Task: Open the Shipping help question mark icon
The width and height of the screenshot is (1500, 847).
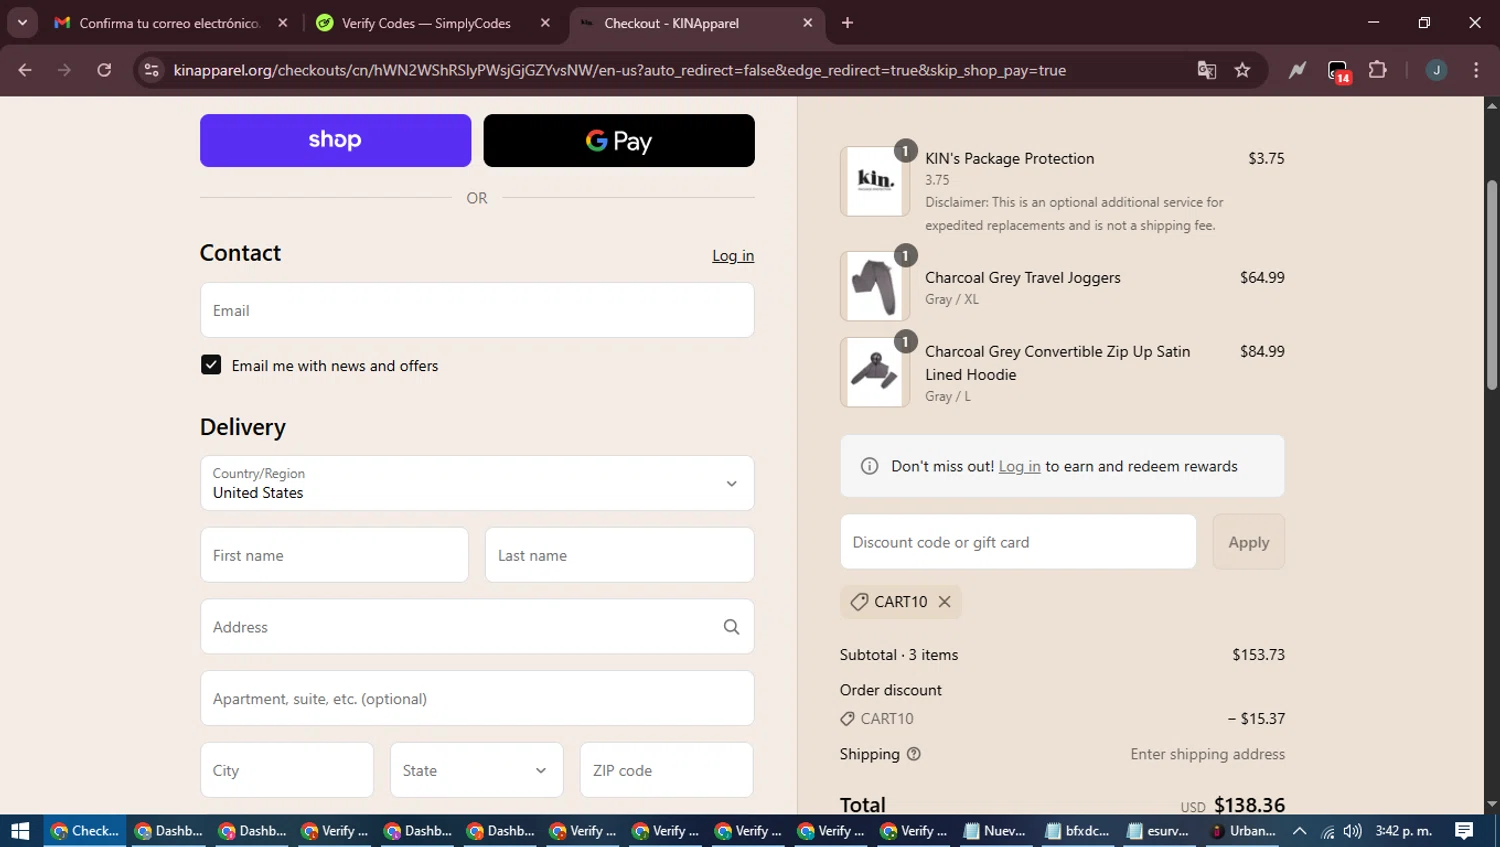Action: point(913,754)
